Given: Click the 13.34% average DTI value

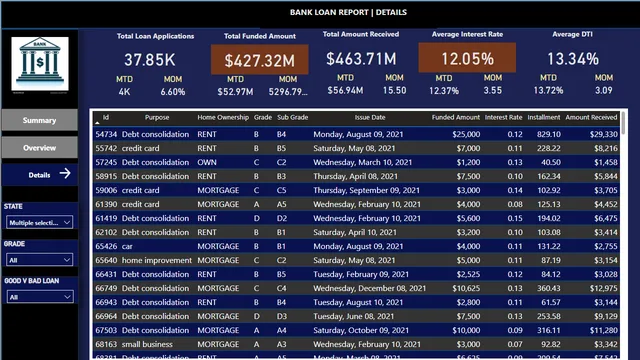Looking at the screenshot, I should [573, 59].
